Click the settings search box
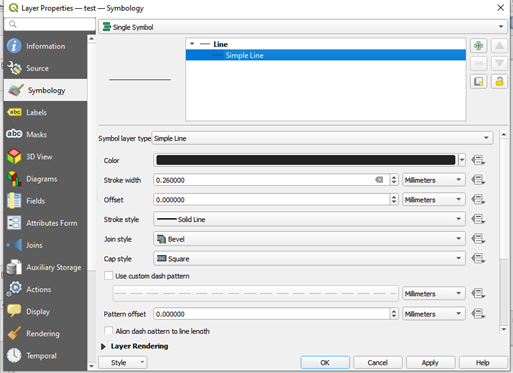 50,24
